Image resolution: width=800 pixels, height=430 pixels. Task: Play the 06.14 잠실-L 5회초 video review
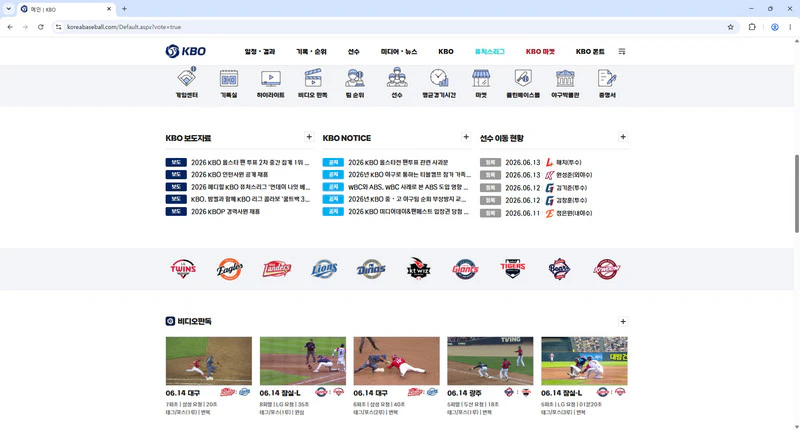pos(584,361)
